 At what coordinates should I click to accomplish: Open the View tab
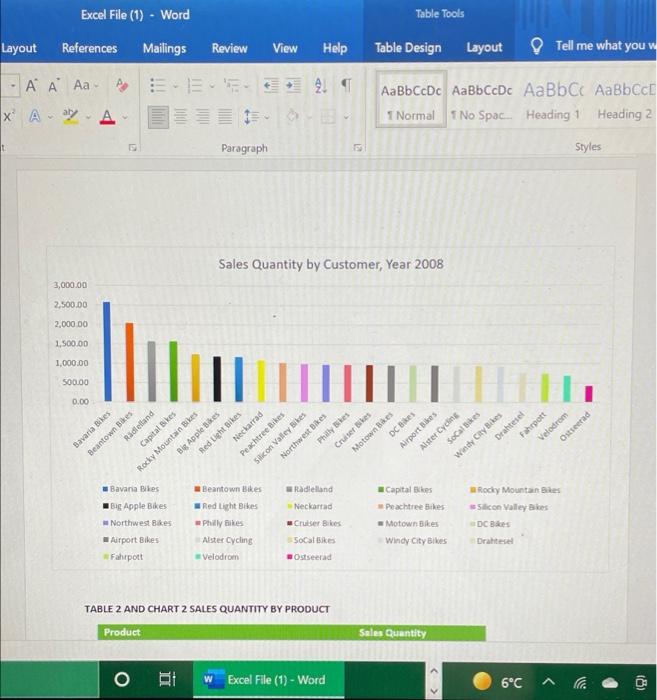tap(285, 48)
